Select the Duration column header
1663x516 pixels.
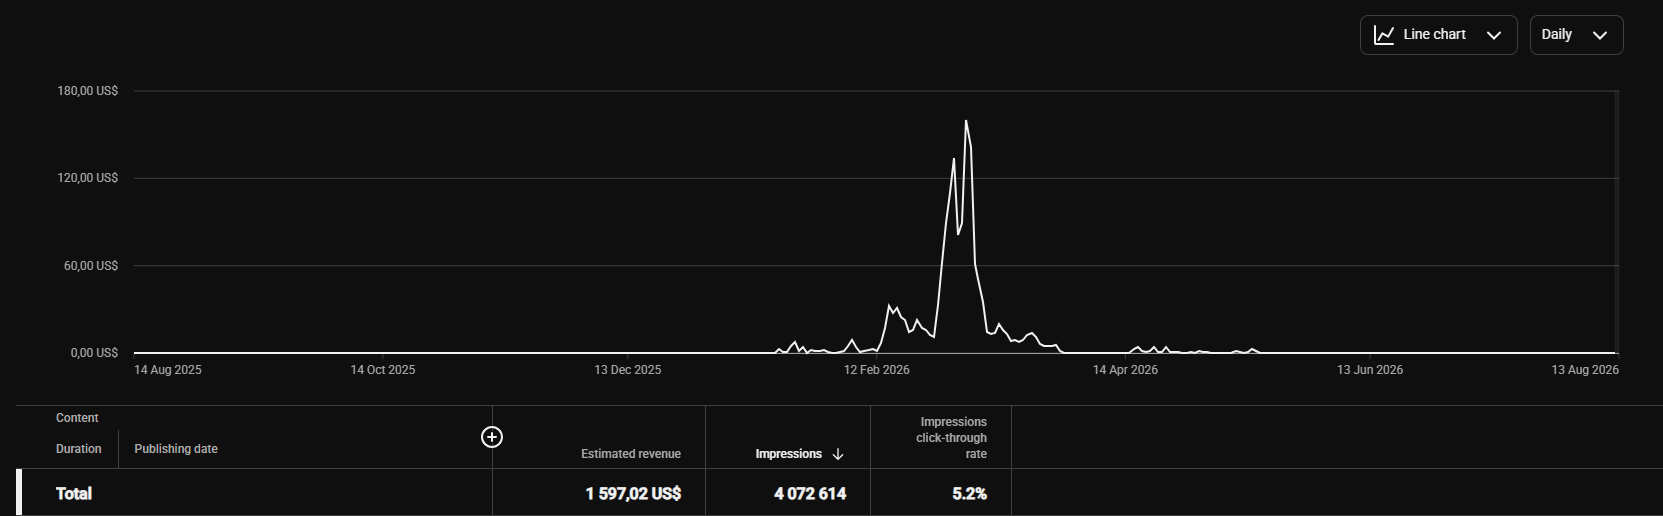click(x=79, y=449)
